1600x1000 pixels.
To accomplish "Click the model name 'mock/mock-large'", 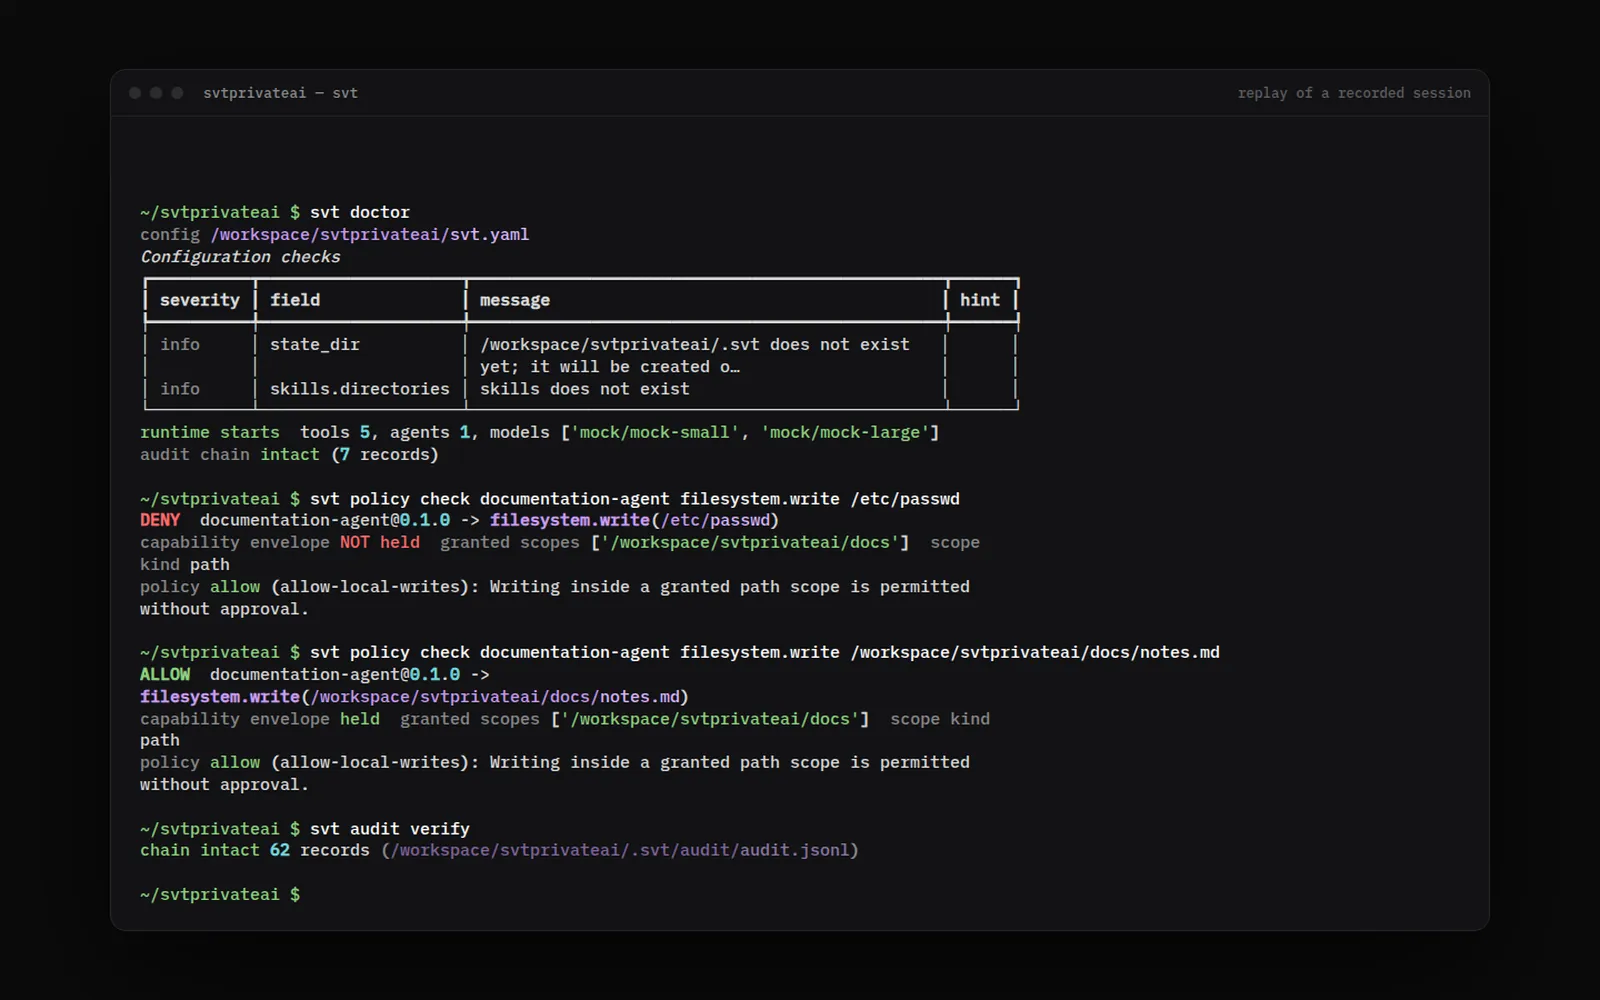I will [x=845, y=432].
